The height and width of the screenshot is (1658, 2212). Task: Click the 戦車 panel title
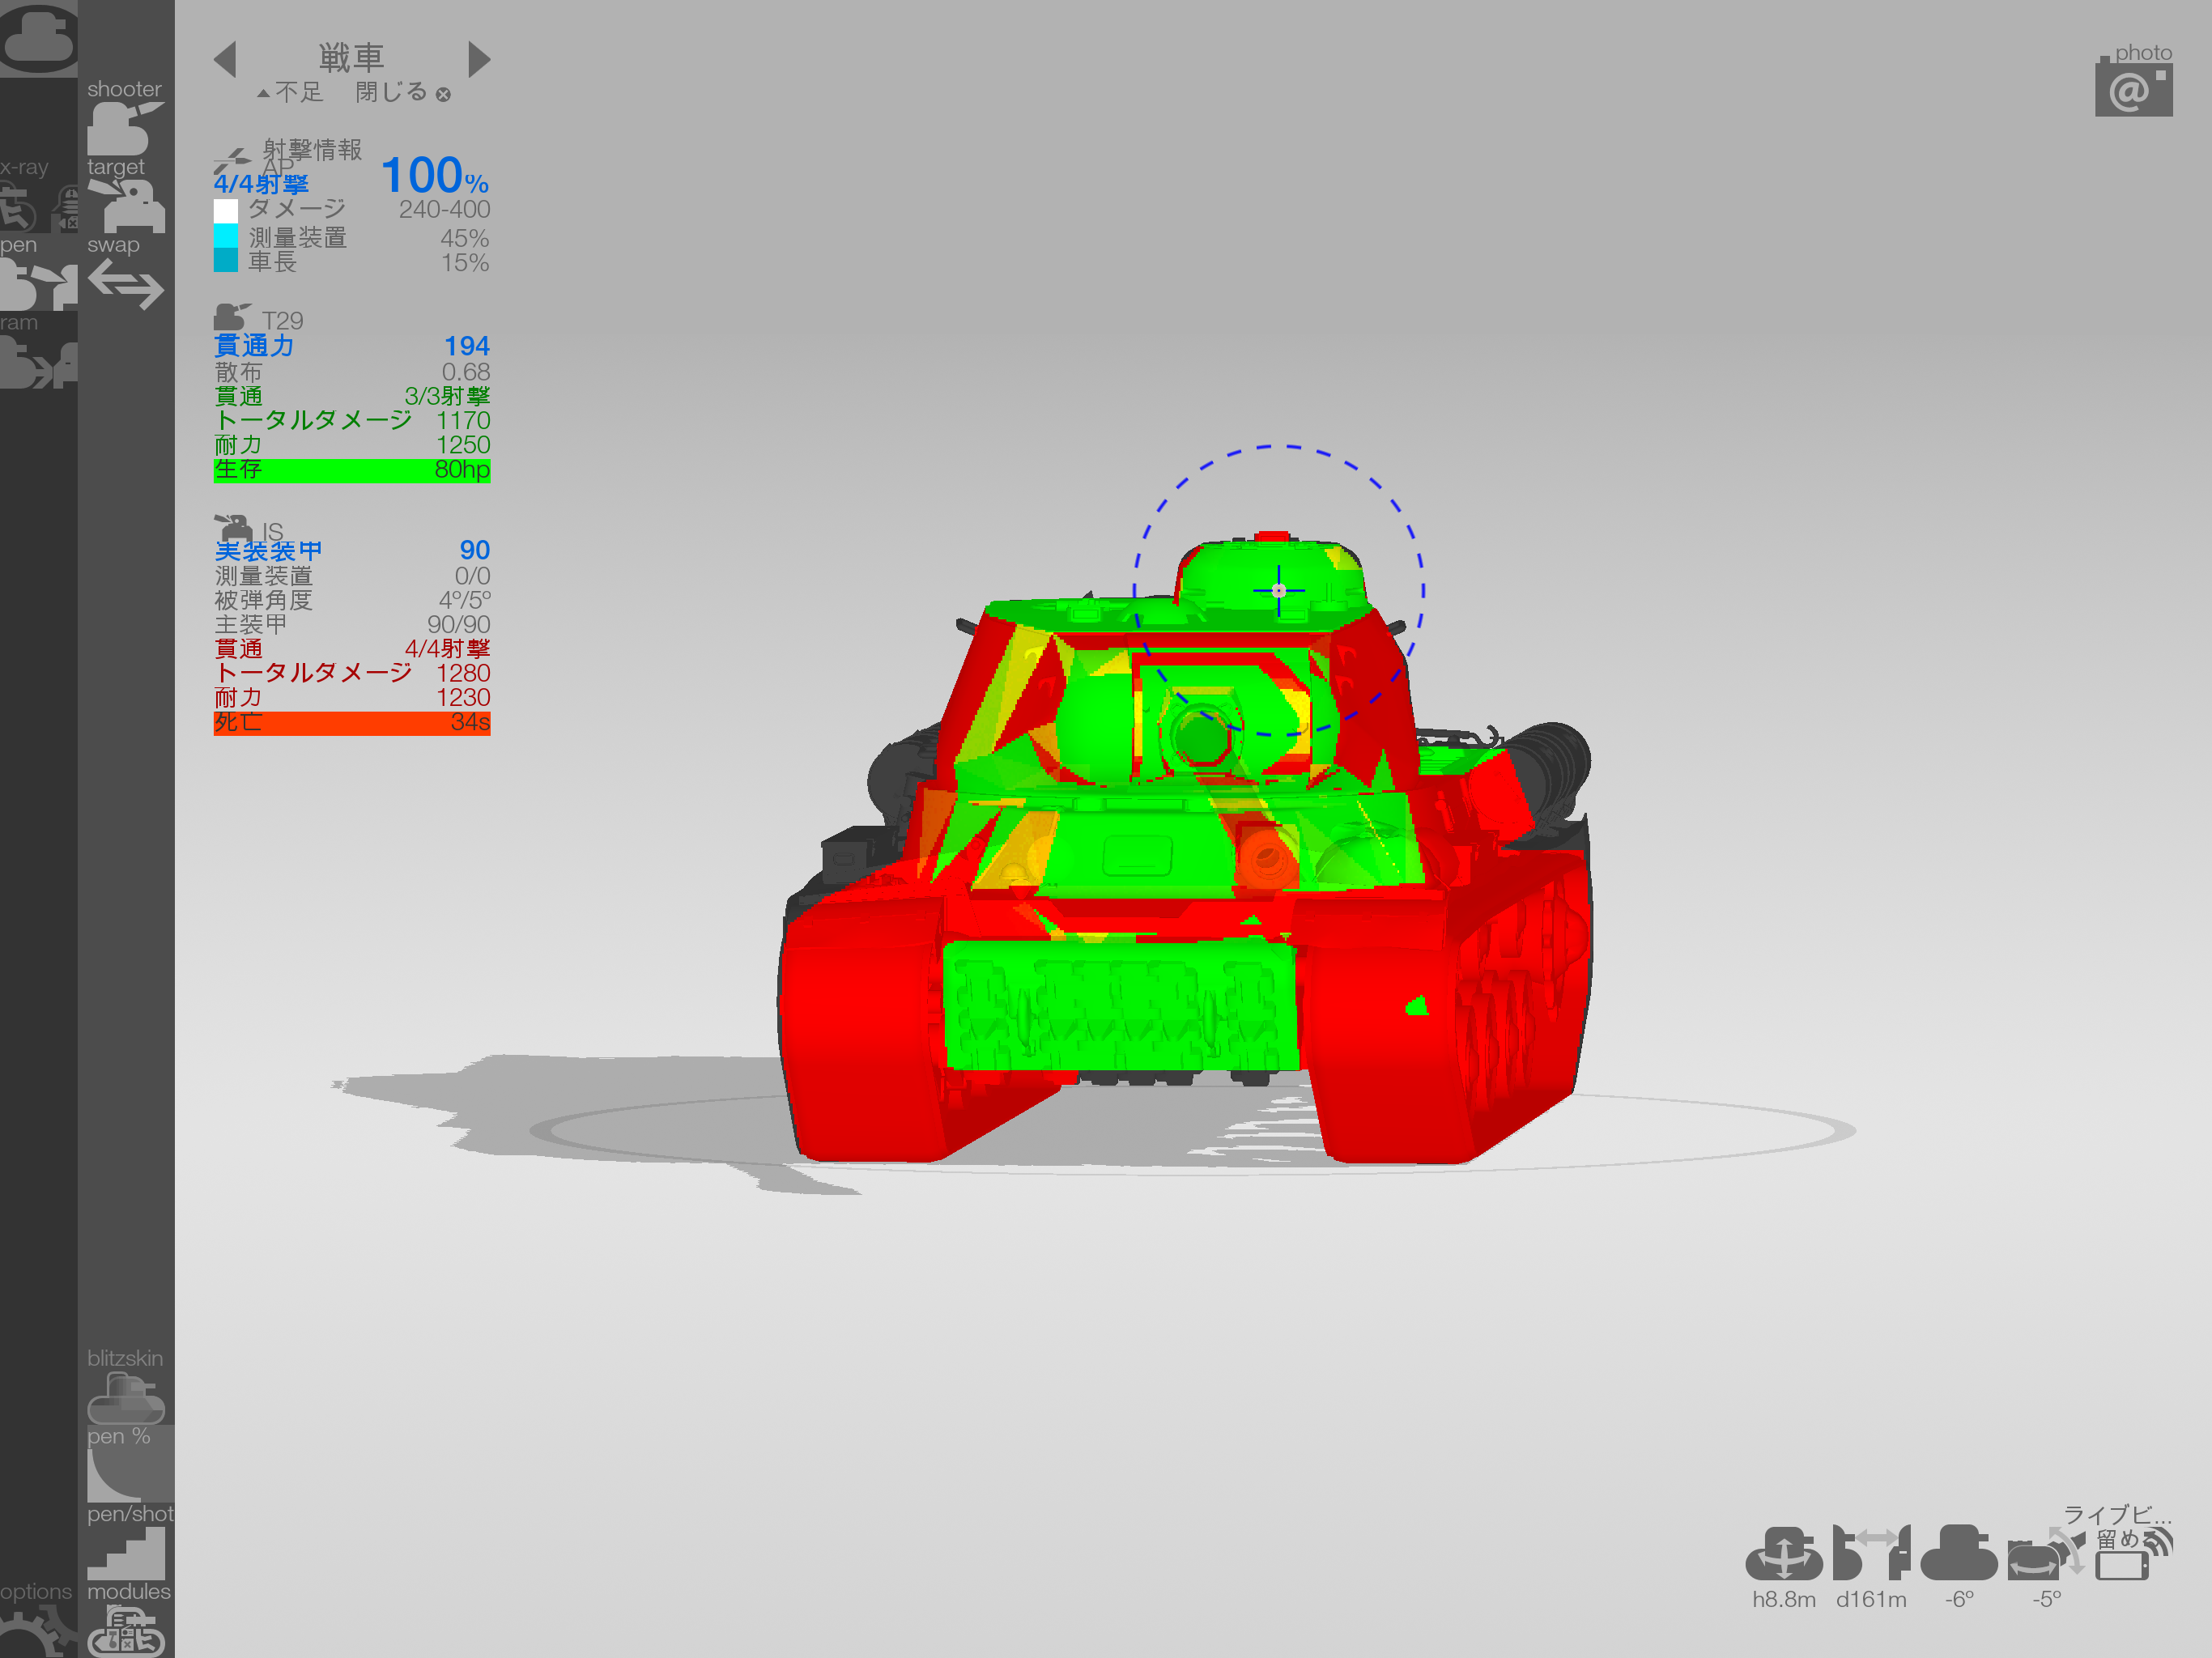pos(351,57)
